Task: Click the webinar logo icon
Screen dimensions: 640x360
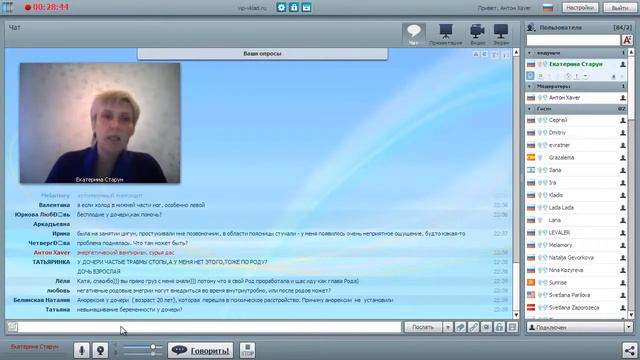Action: coord(7,7)
